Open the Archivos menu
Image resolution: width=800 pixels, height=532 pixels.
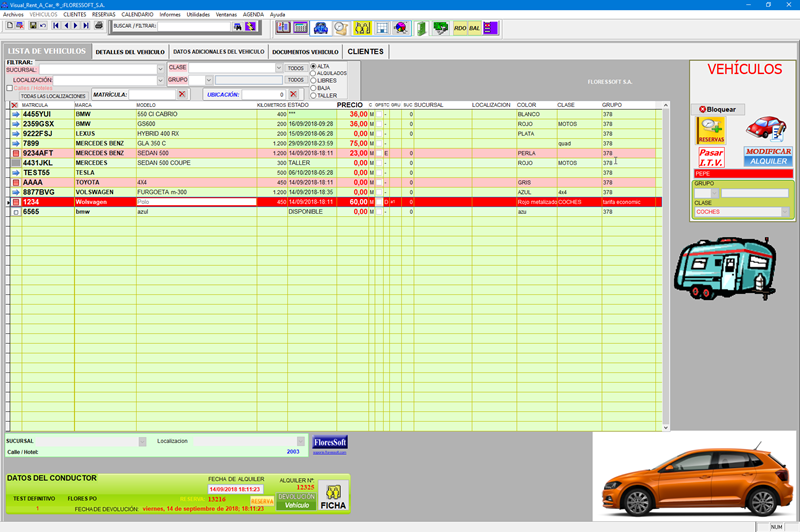tap(13, 14)
